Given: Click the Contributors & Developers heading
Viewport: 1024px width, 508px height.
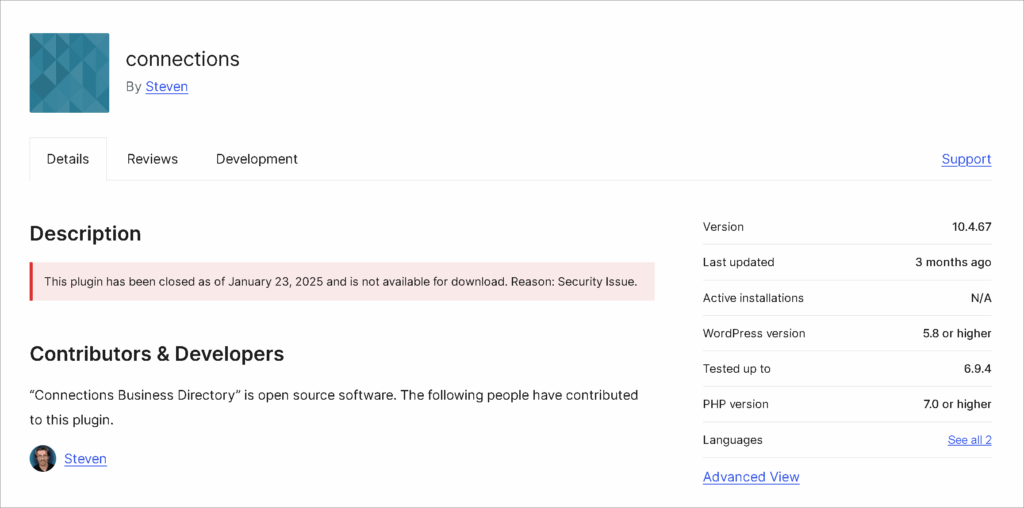Looking at the screenshot, I should tap(157, 354).
